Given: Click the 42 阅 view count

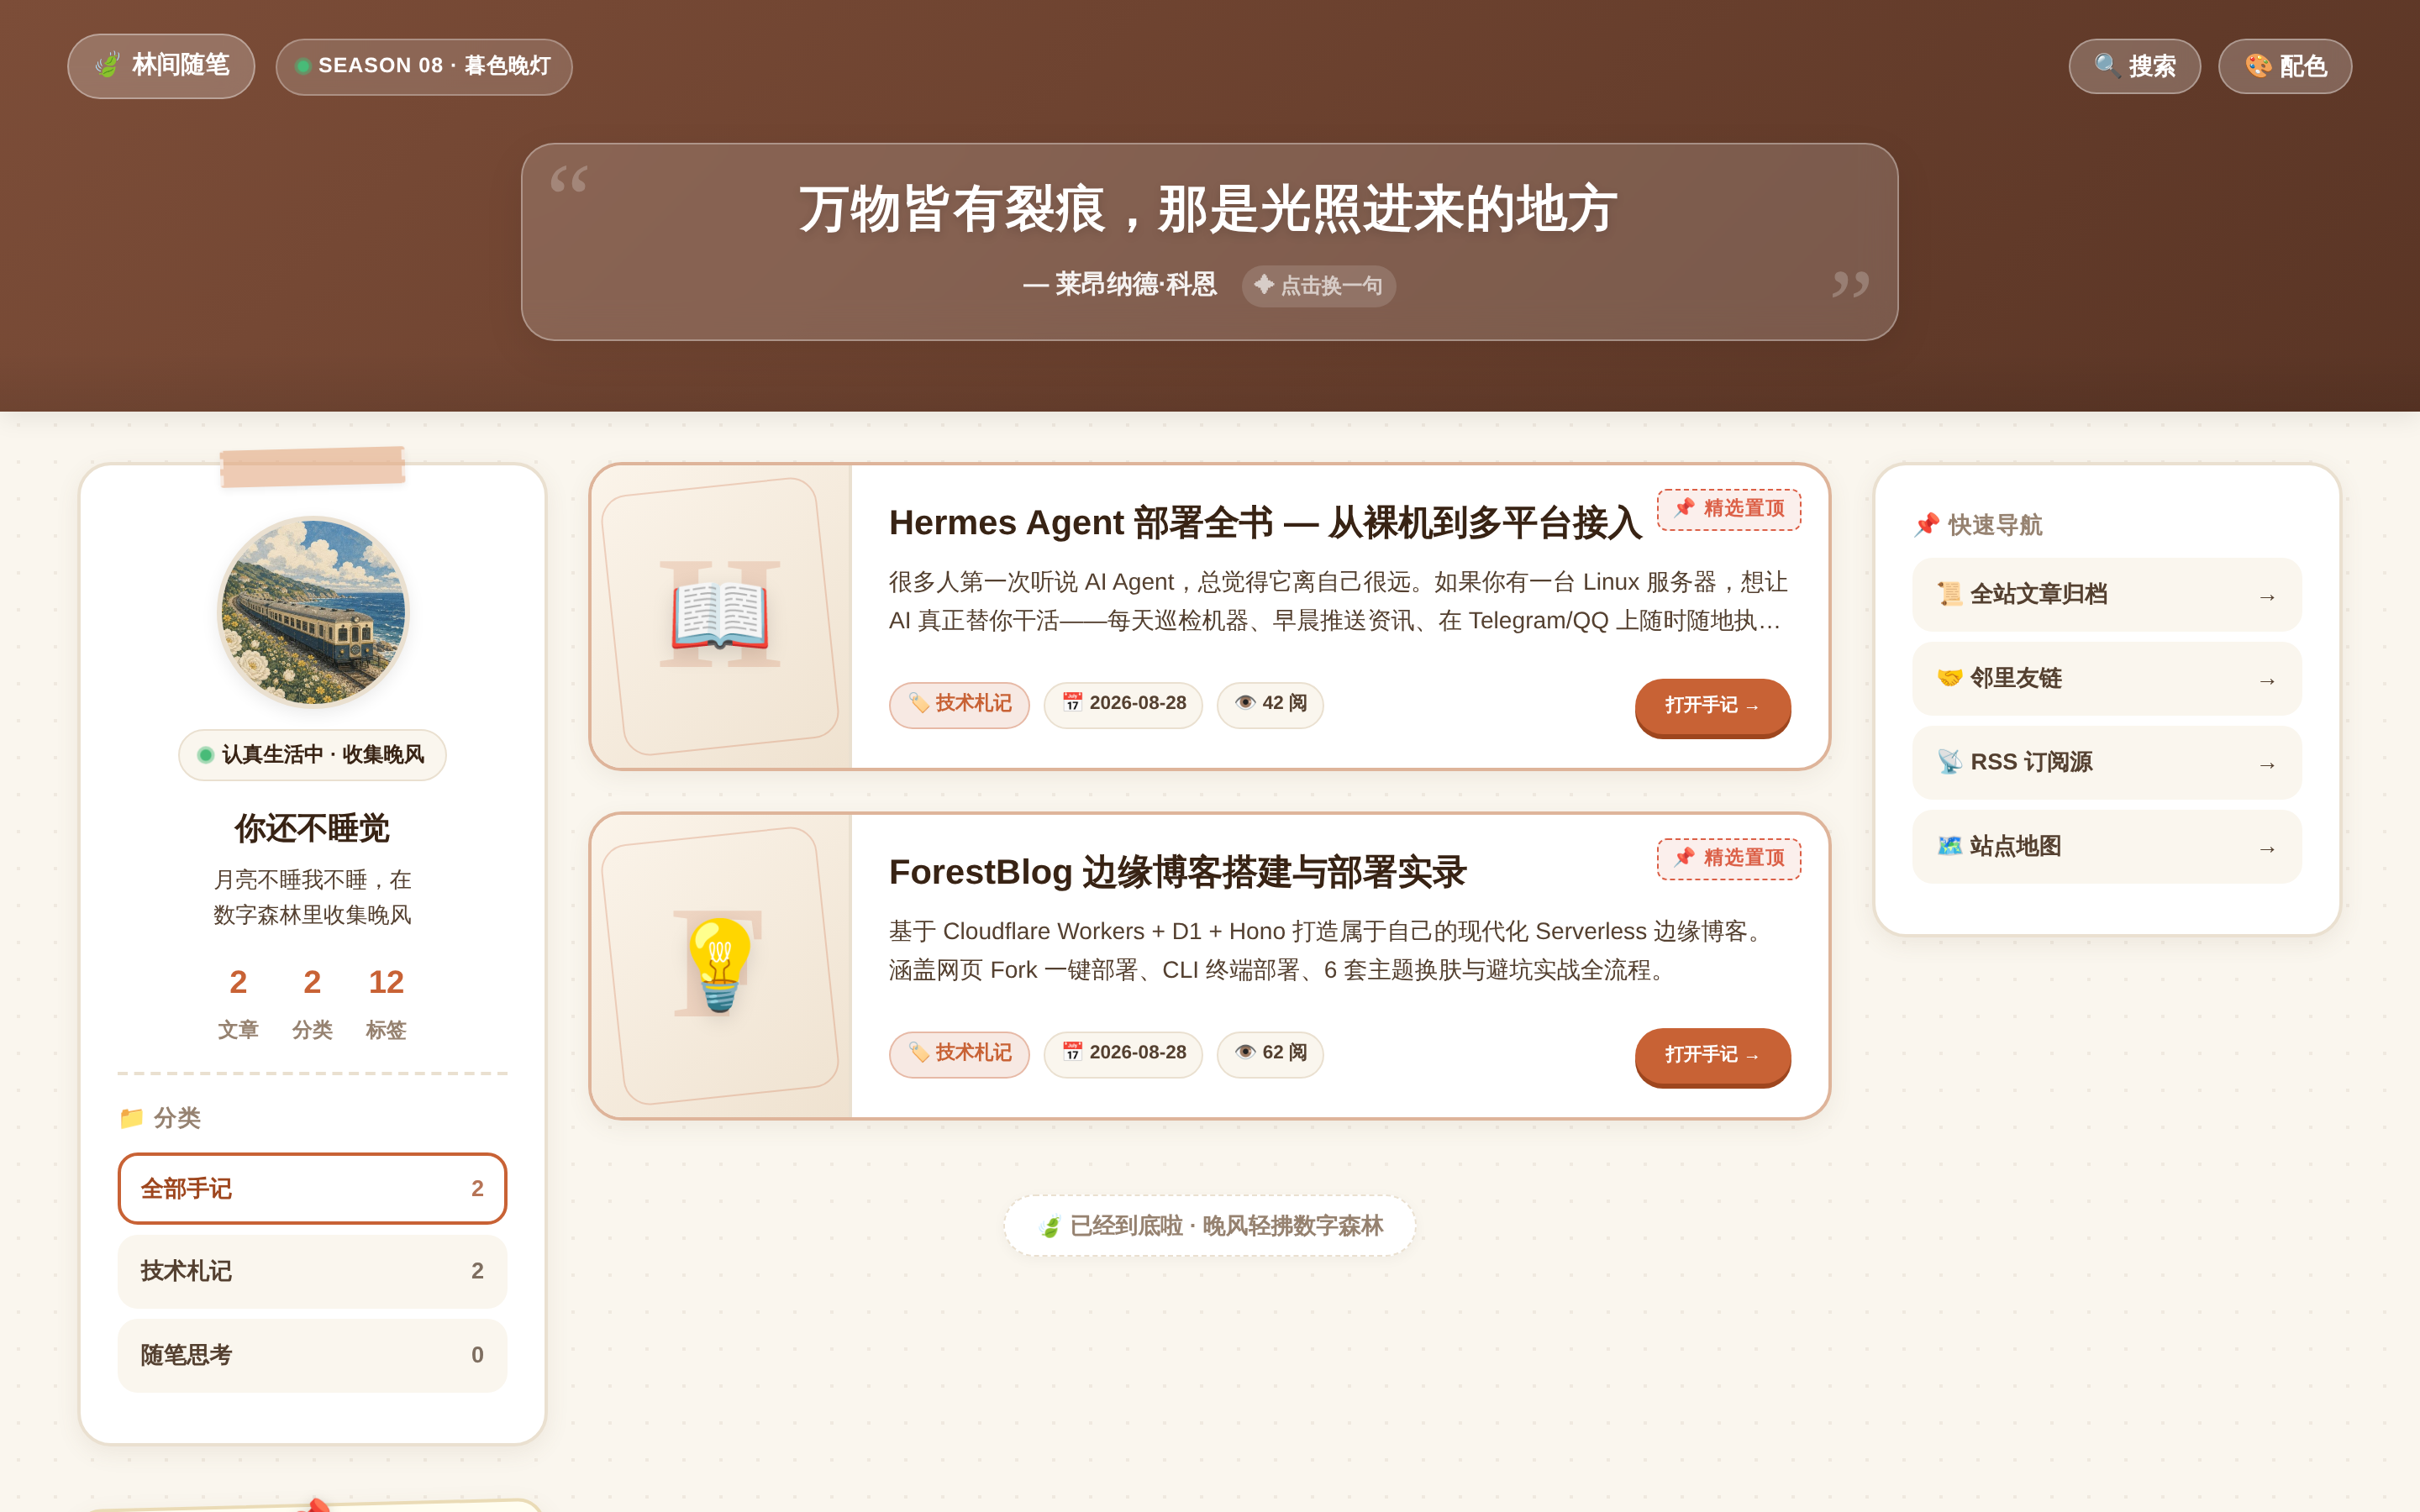Looking at the screenshot, I should point(1270,704).
